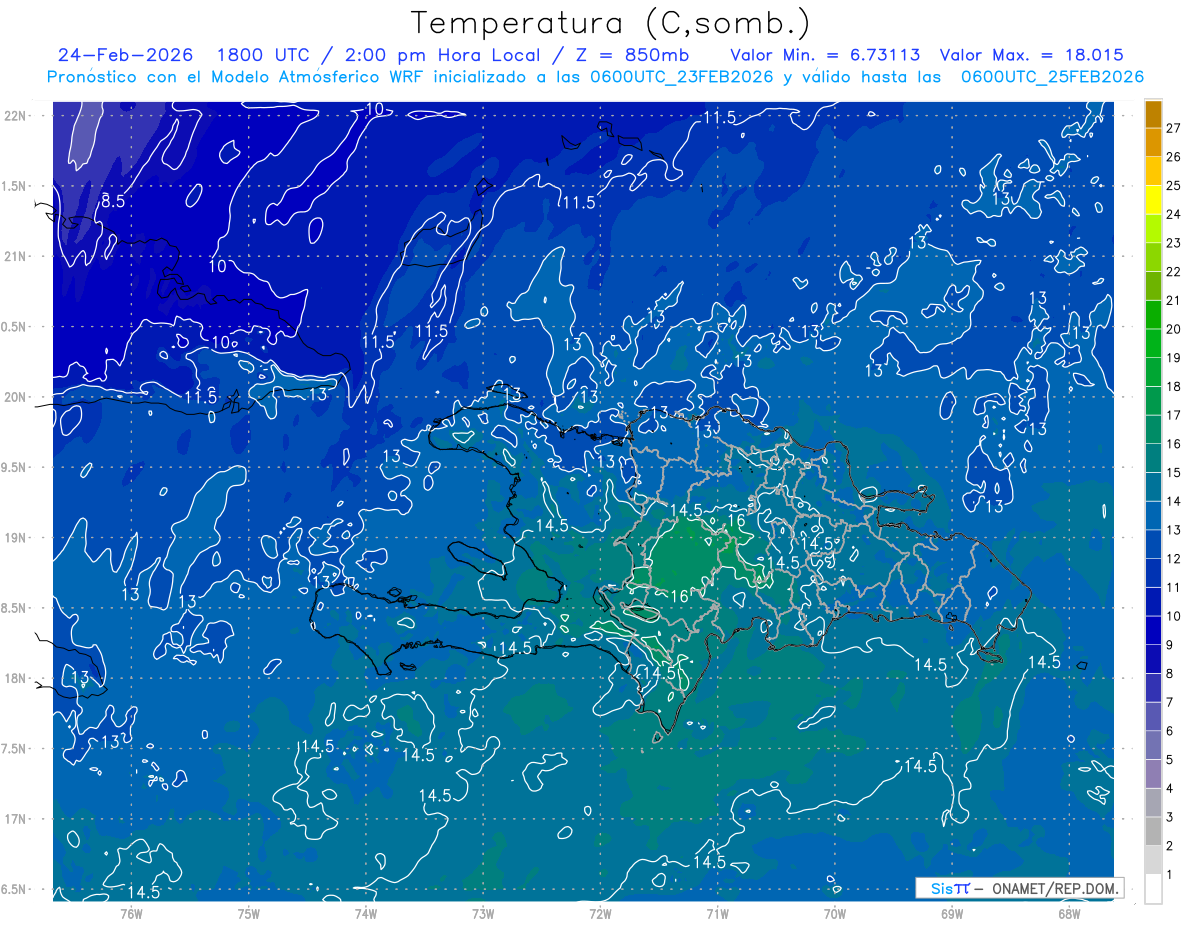Click the longitude axis label '75W'

click(x=249, y=913)
